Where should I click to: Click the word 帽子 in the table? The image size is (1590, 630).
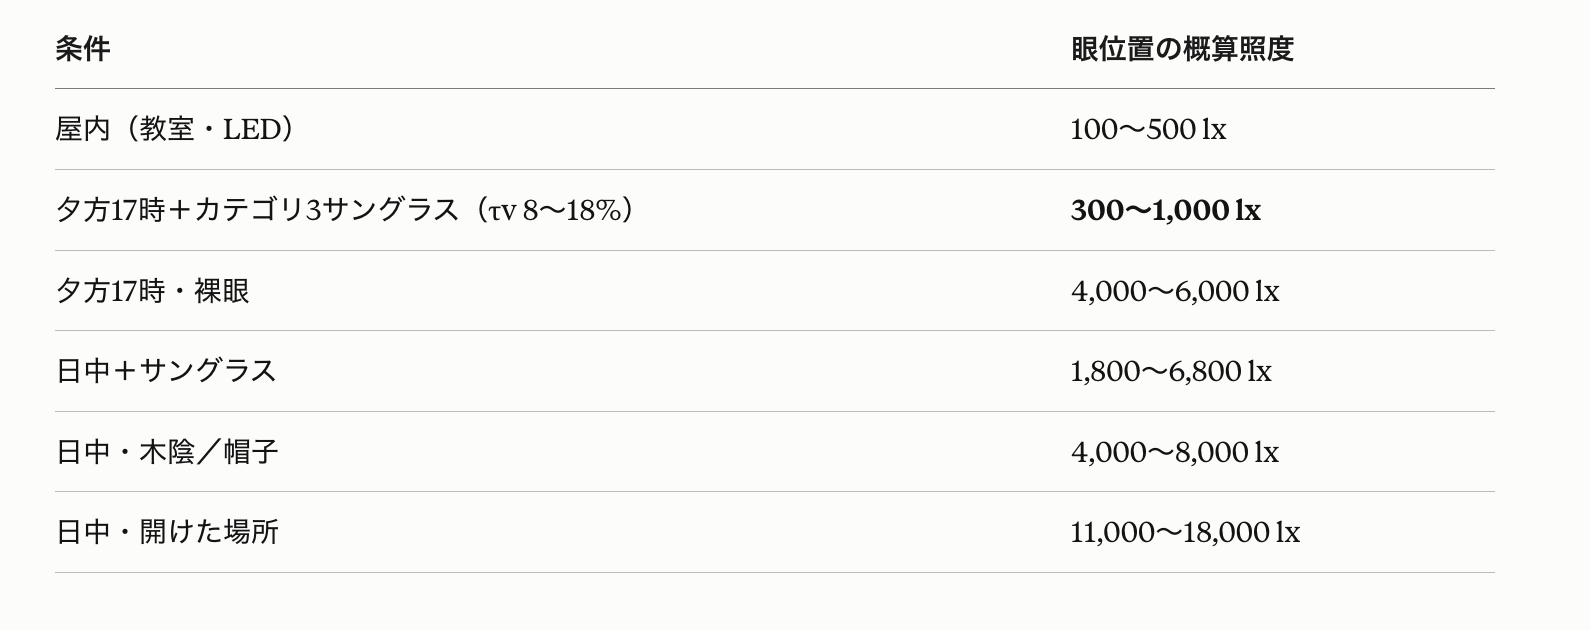(251, 452)
